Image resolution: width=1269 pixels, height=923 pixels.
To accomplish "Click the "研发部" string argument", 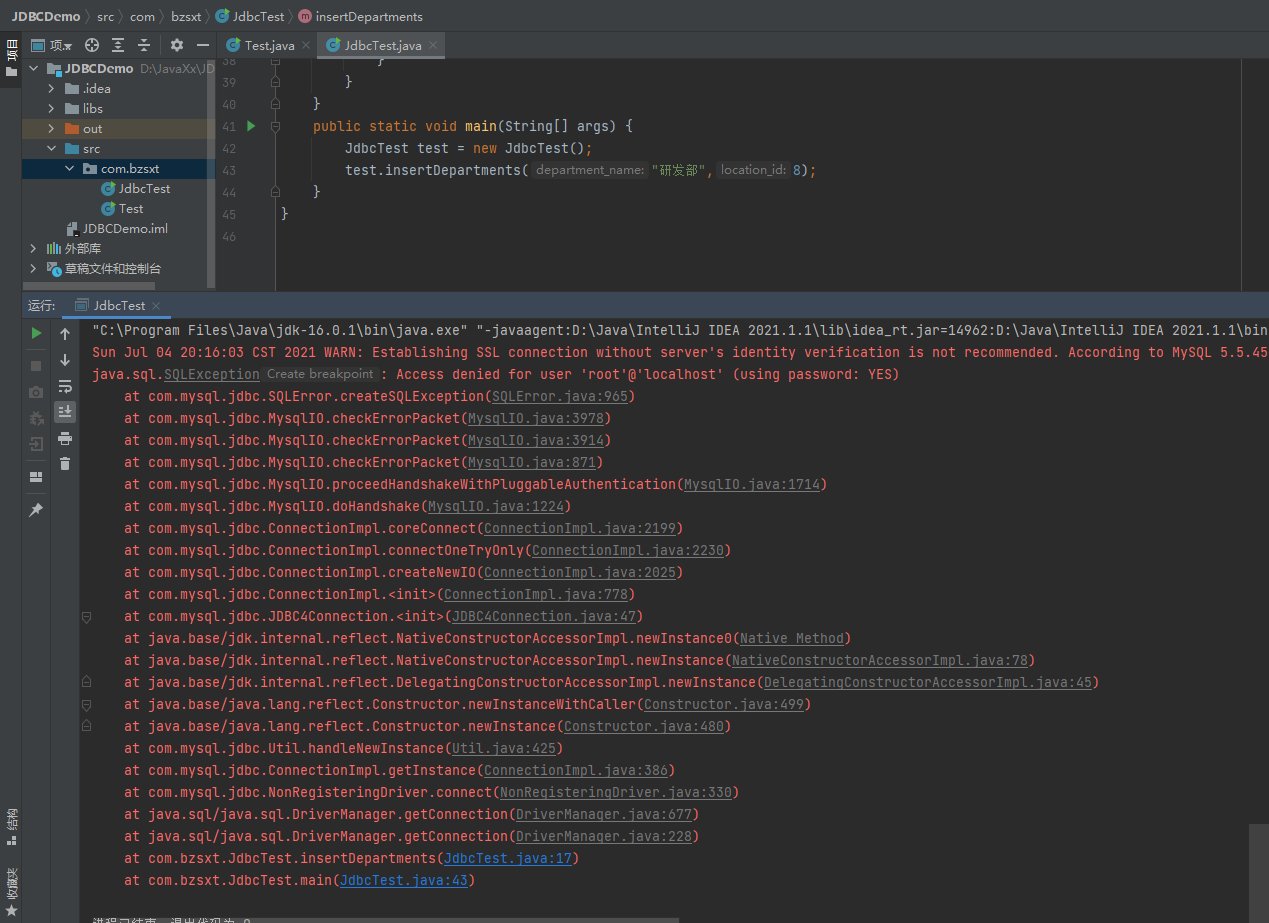I will point(680,170).
